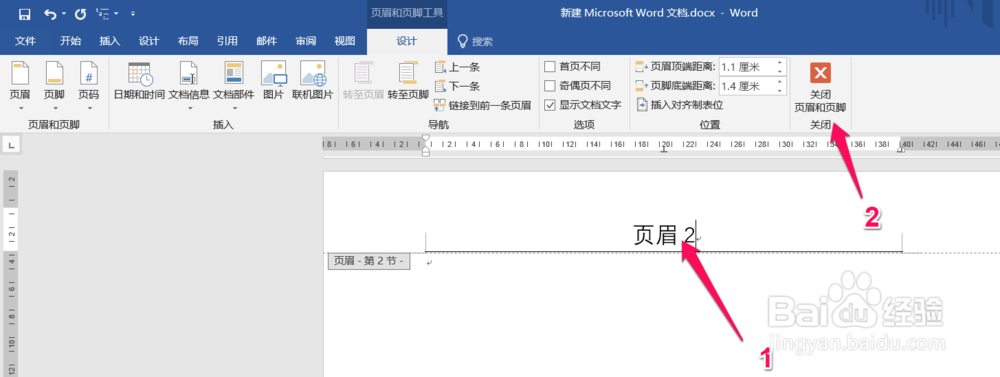Switch to the 插入 (Insert) ribbon tab
1000x377 pixels.
110,41
